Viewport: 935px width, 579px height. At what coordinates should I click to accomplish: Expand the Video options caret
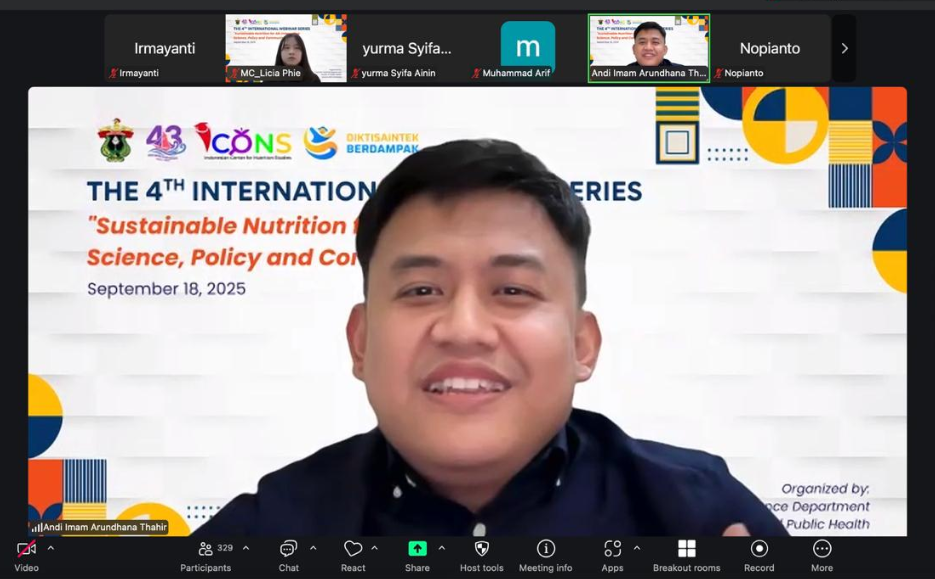tap(50, 548)
